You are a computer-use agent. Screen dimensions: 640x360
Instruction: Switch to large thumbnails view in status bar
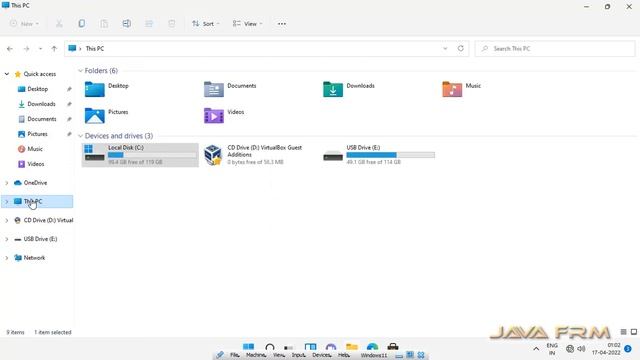(634, 332)
